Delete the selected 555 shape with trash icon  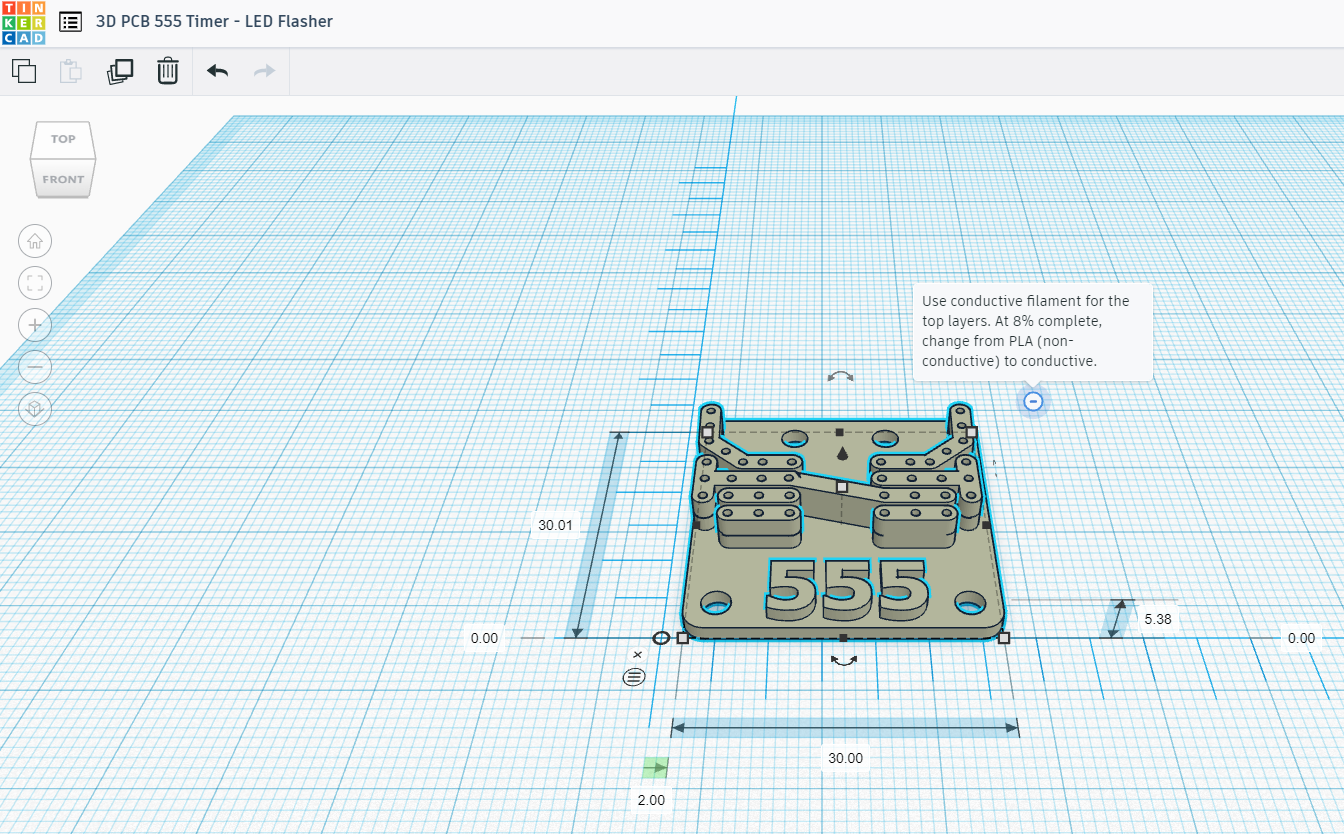[x=167, y=71]
